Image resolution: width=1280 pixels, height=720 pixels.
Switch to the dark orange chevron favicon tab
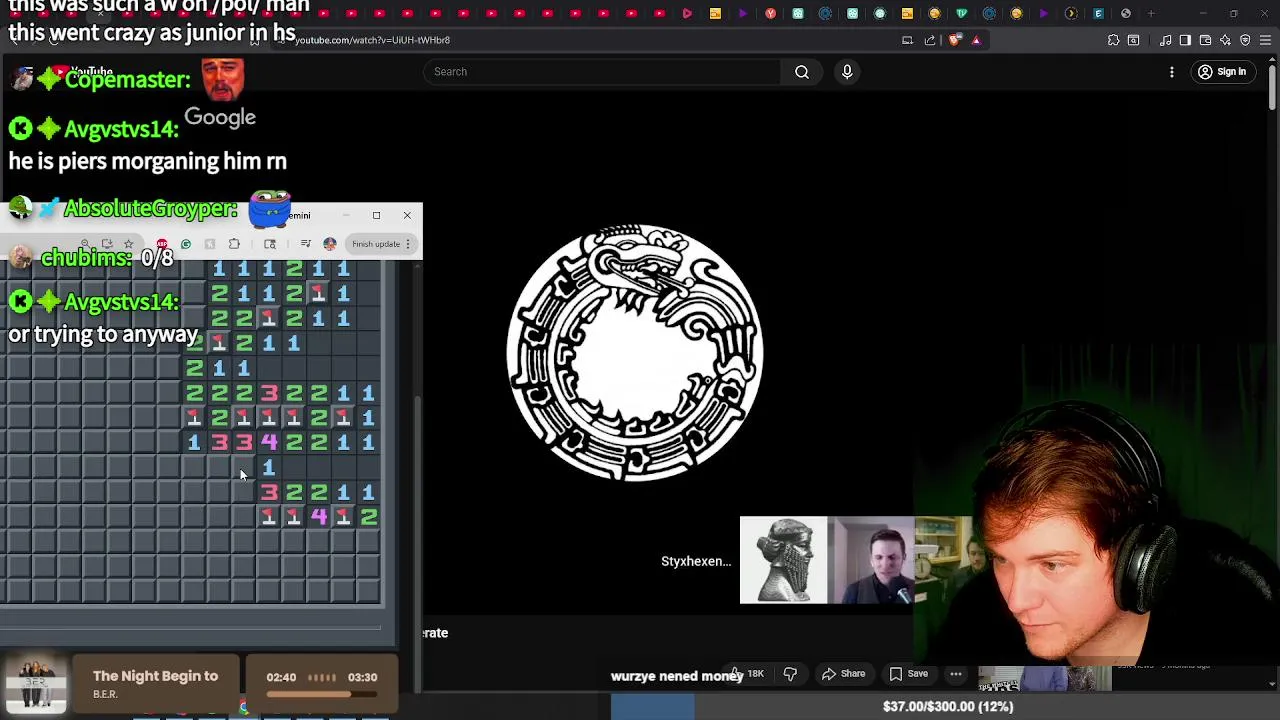point(1071,13)
